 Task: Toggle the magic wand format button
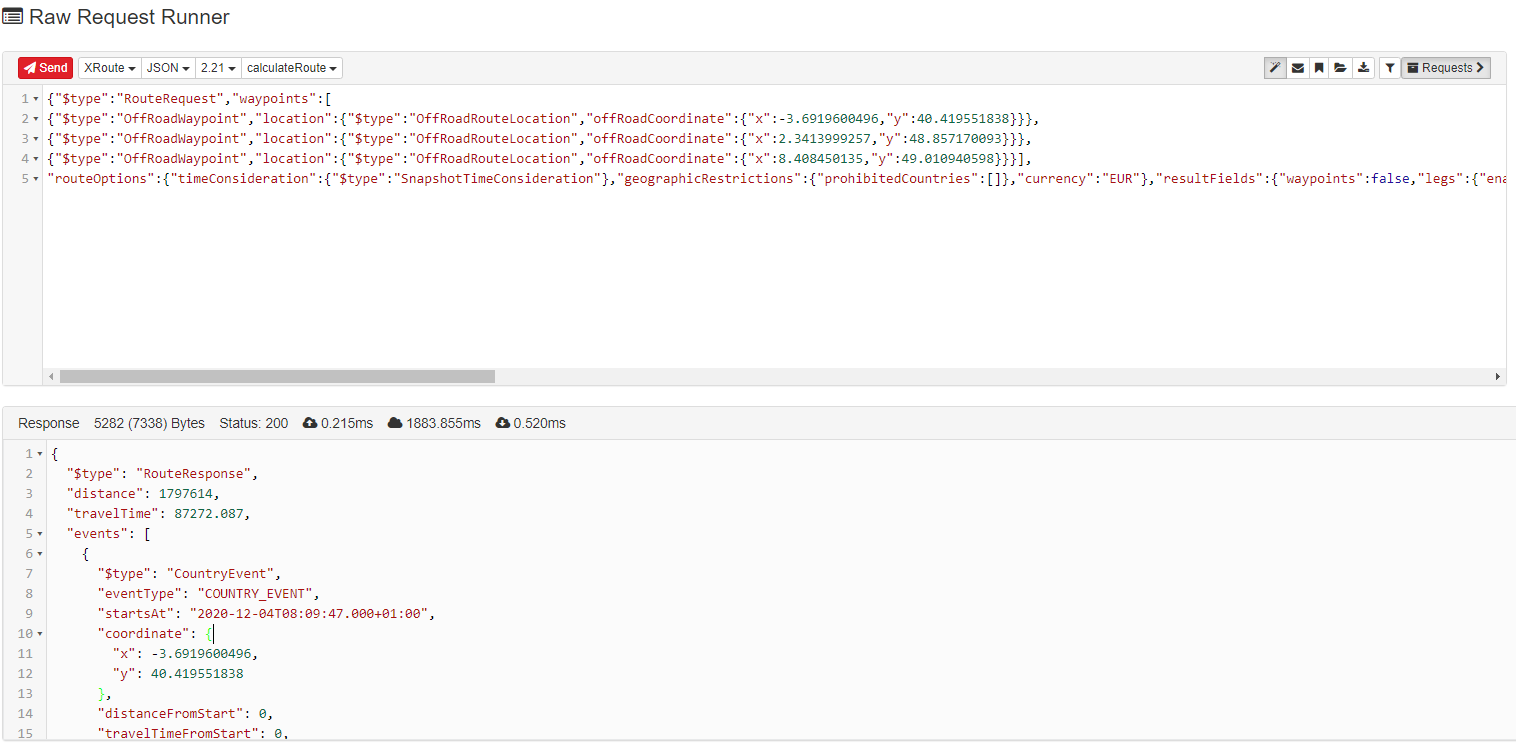[1275, 68]
